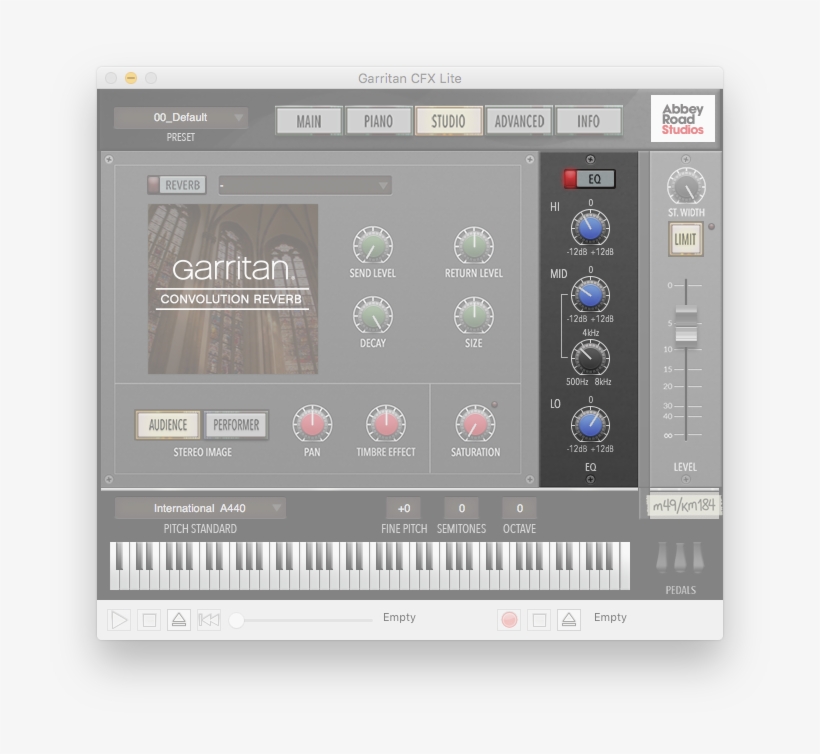Adjust the Timbre Effect knob
This screenshot has width=820, height=754.
pos(386,425)
